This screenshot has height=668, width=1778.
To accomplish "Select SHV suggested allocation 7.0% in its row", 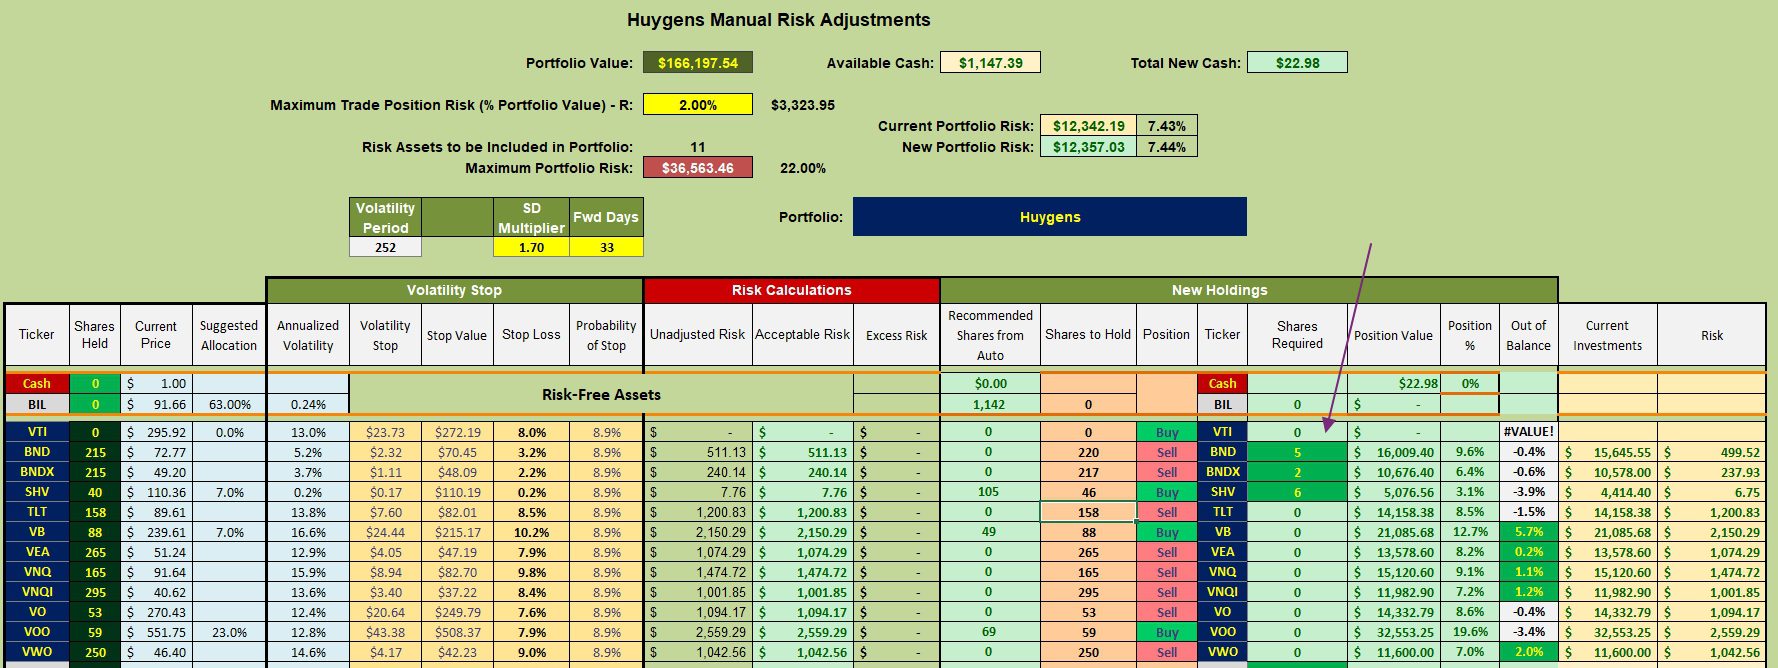I will (229, 492).
